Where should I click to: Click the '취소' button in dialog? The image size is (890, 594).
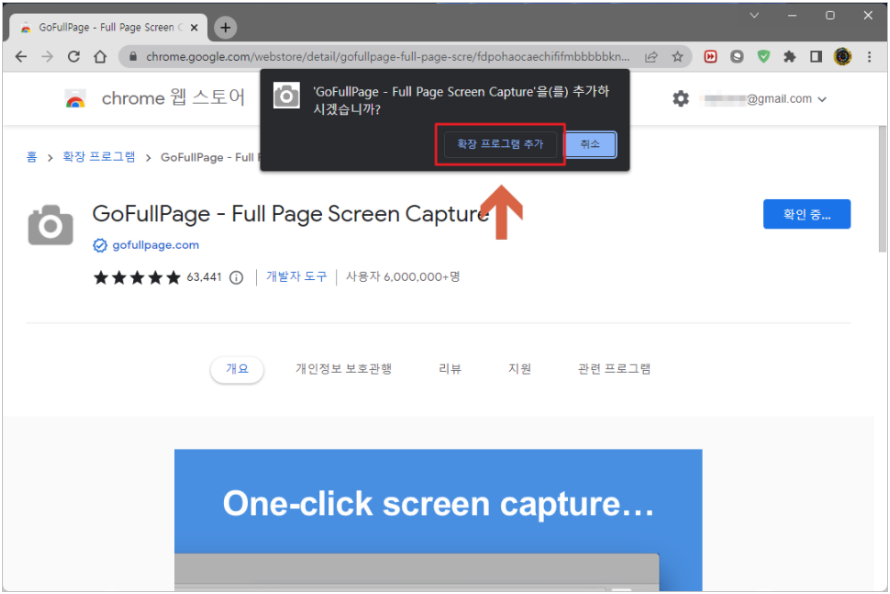[590, 144]
